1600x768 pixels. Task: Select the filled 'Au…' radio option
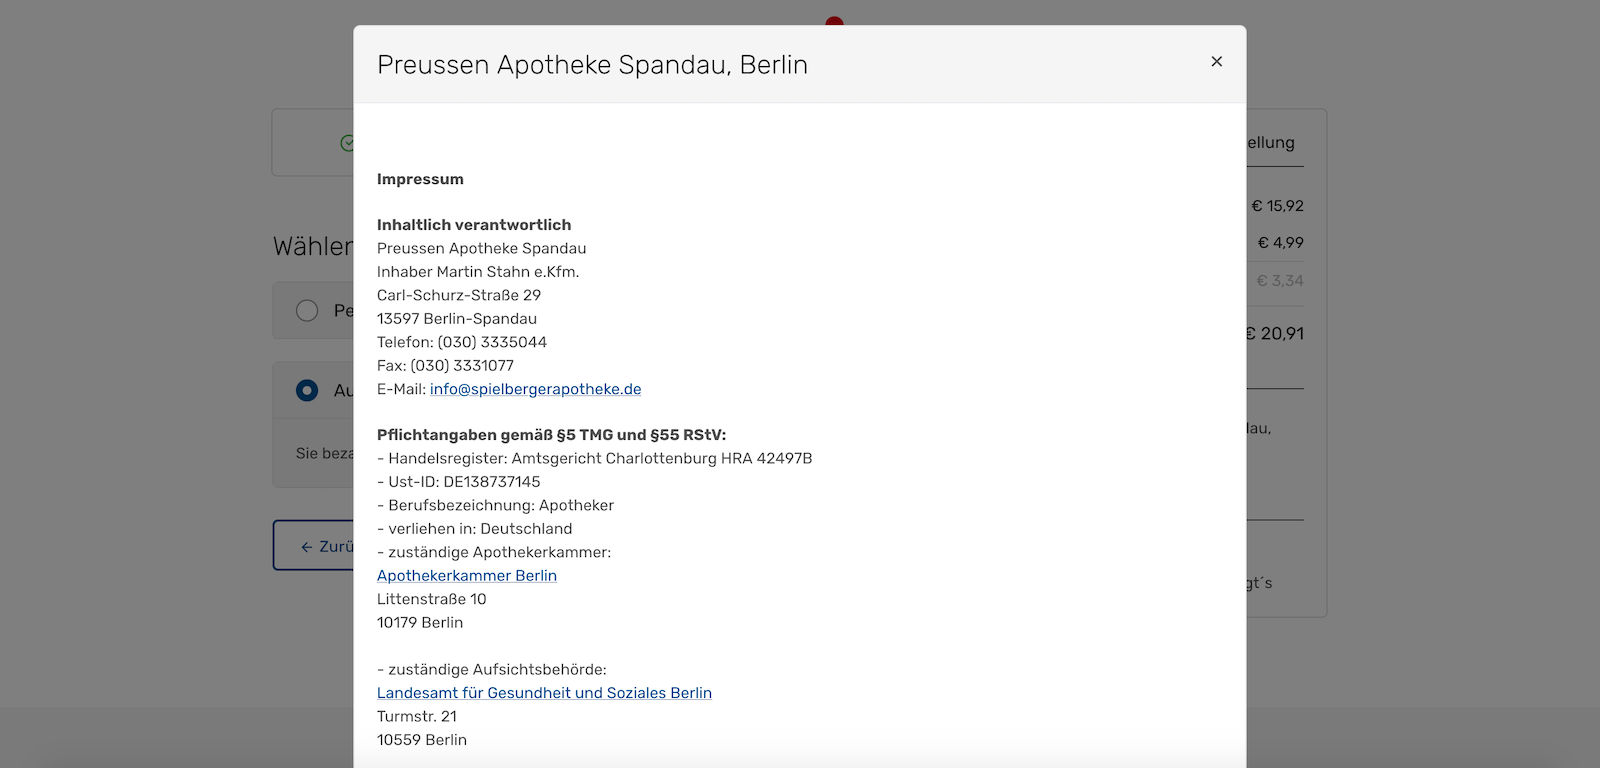307,390
